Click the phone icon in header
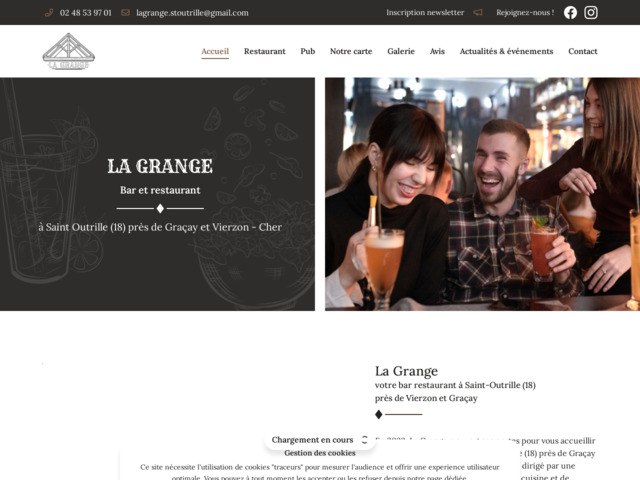 [49, 13]
